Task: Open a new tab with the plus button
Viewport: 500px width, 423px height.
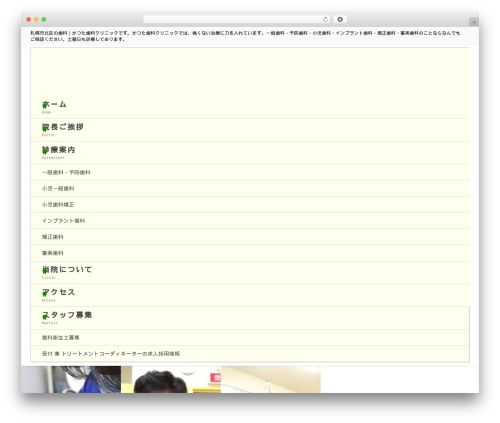Action: [x=474, y=22]
